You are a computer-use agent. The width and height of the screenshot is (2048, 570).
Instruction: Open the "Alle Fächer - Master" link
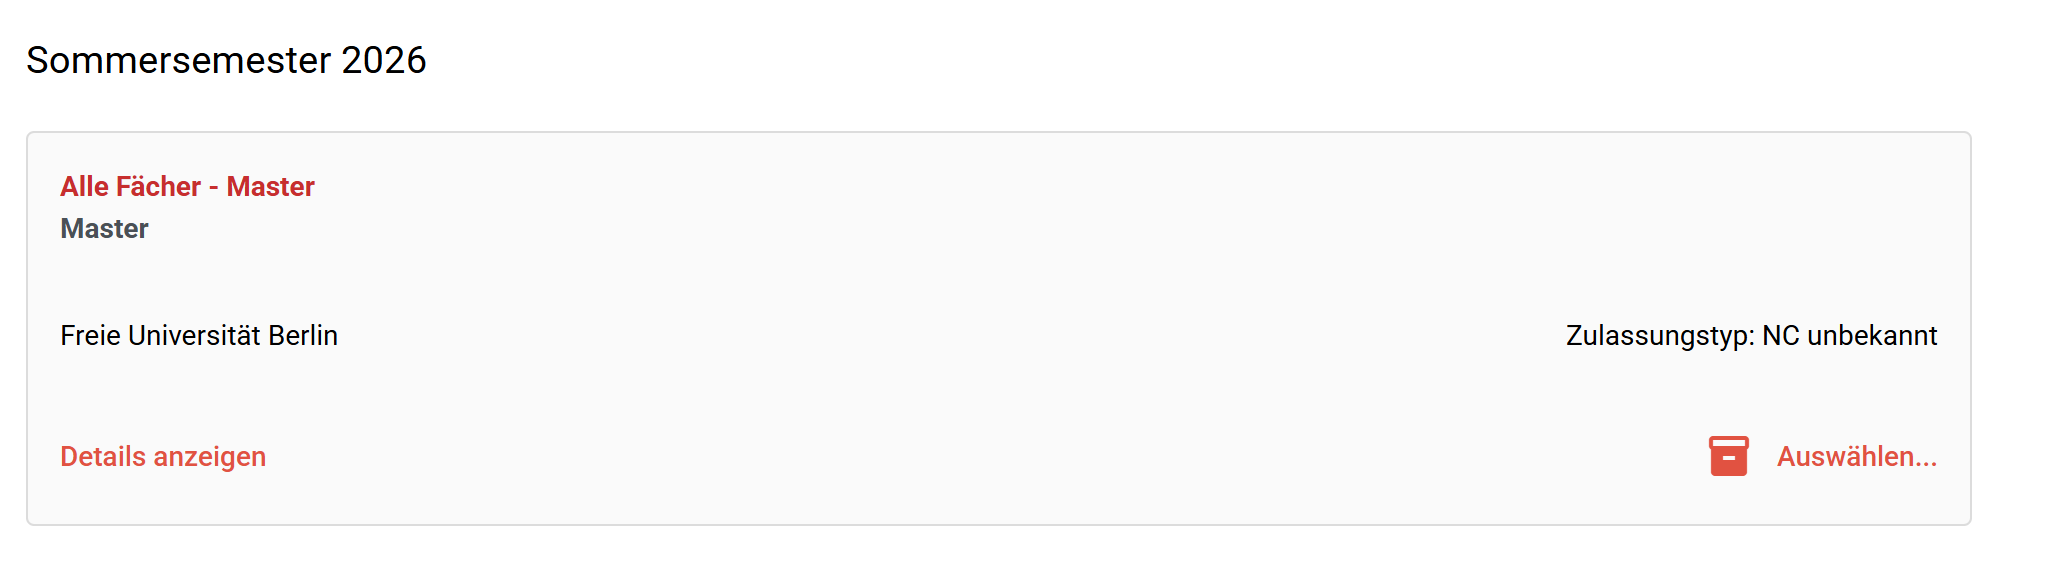point(187,187)
